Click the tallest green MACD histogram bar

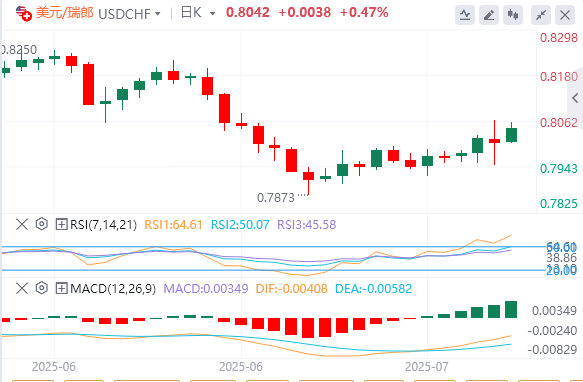[511, 309]
